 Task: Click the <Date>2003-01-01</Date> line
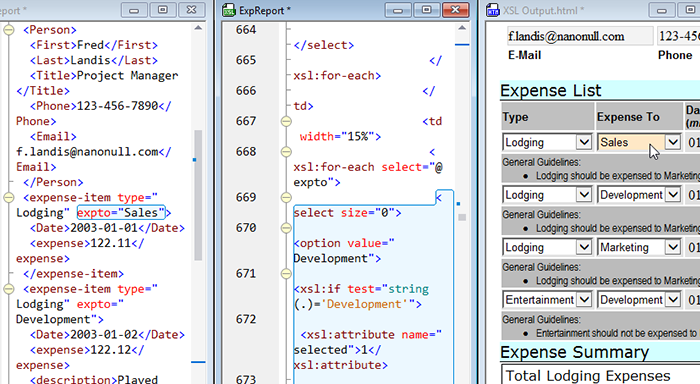tap(107, 228)
